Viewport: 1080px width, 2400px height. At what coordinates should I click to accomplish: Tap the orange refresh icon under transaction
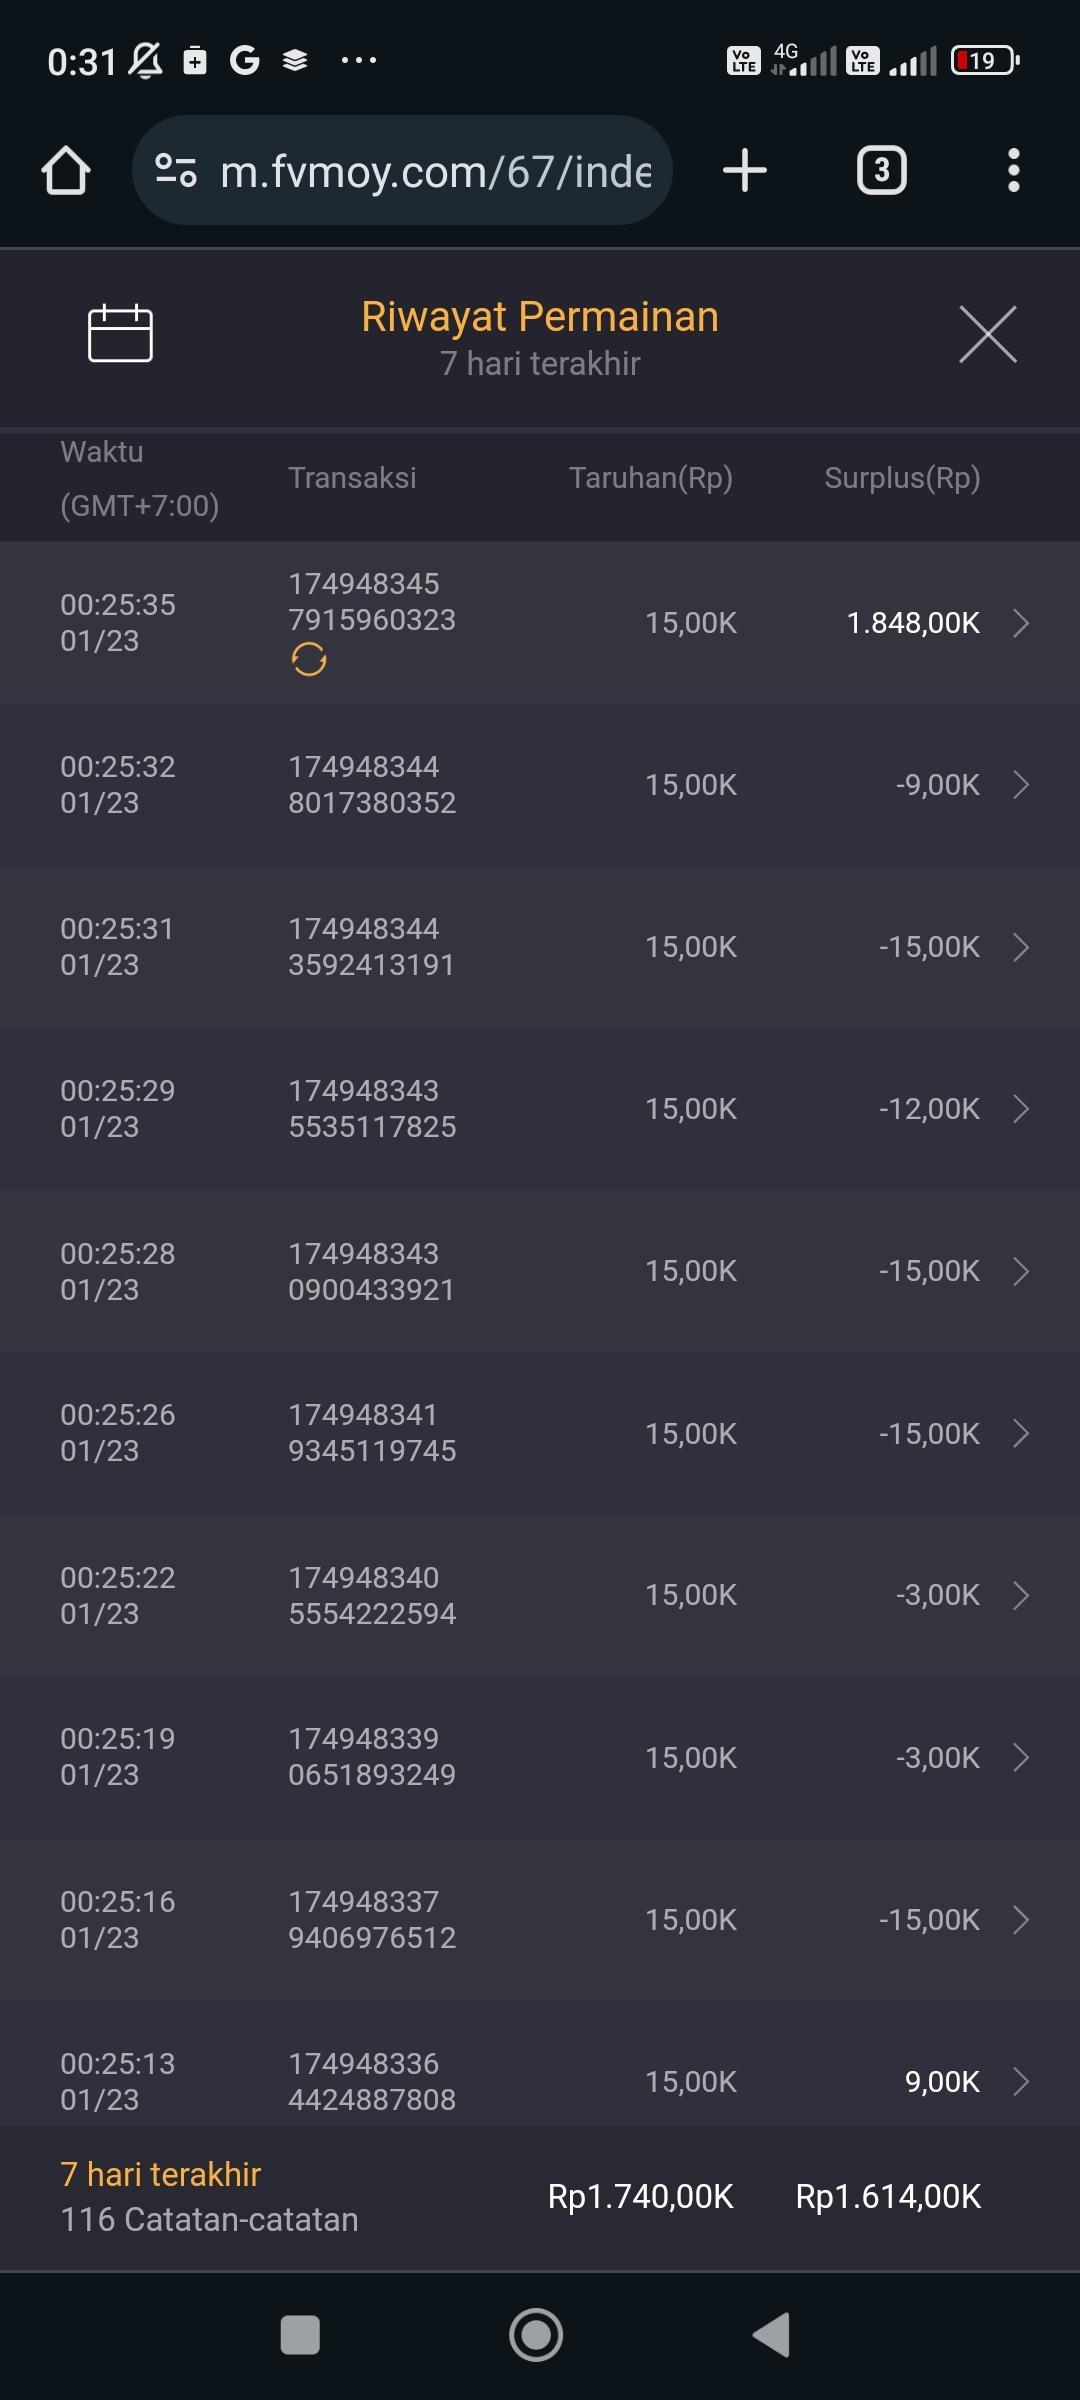[309, 660]
